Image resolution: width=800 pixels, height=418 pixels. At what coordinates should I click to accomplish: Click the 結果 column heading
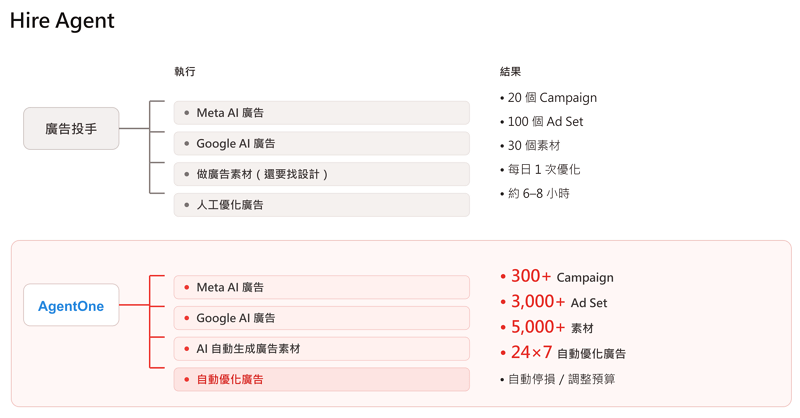click(510, 71)
